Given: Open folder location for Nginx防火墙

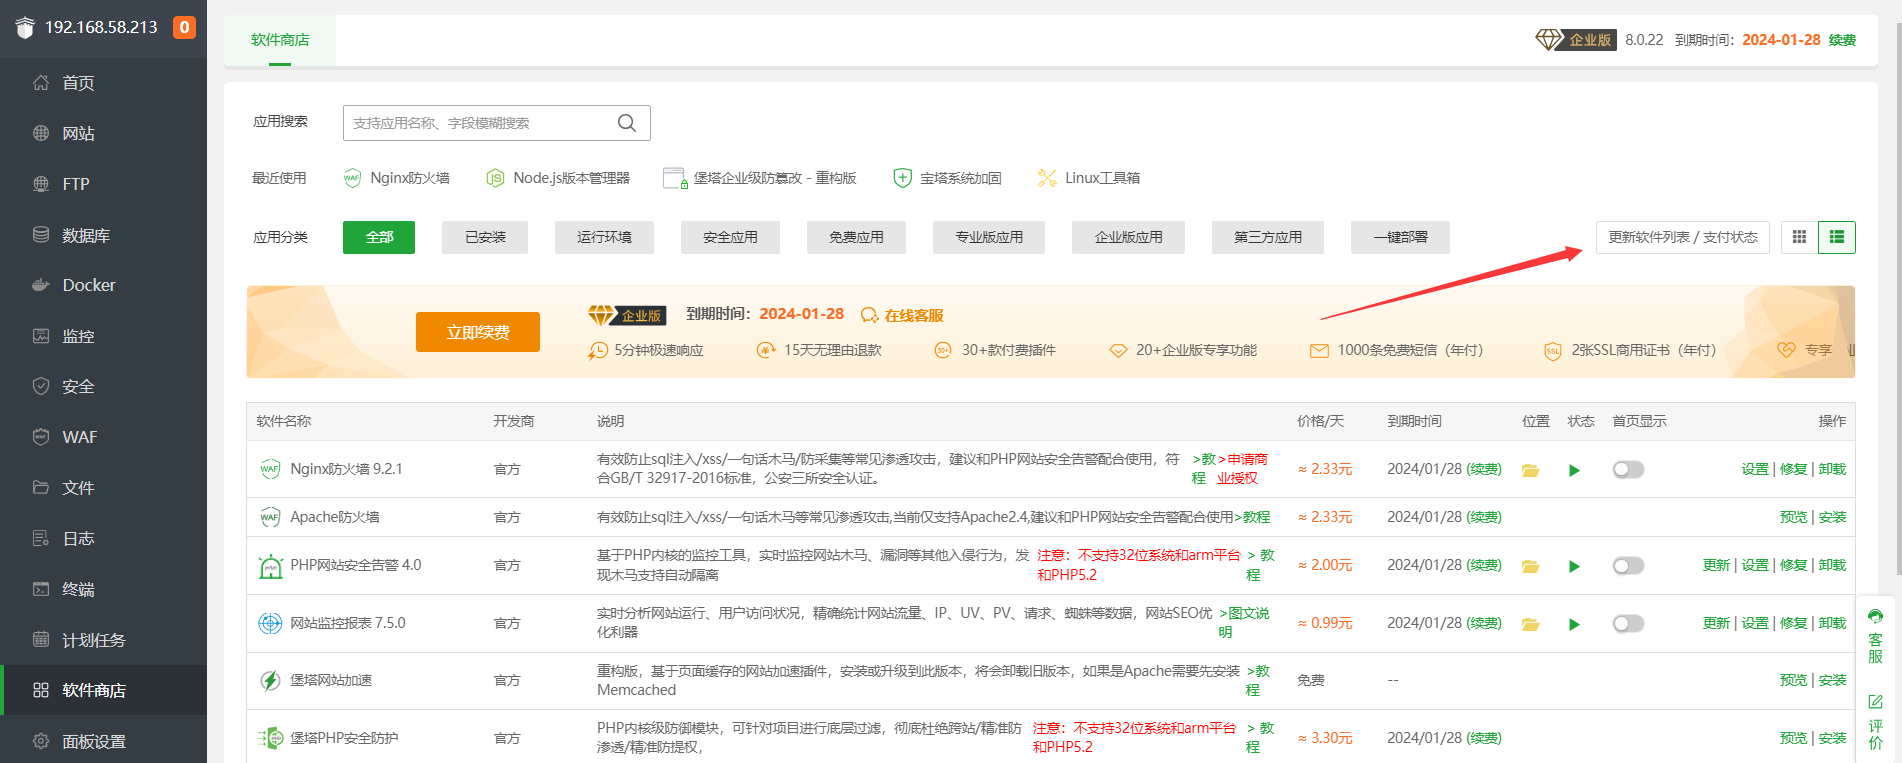Looking at the screenshot, I should pyautogui.click(x=1530, y=470).
